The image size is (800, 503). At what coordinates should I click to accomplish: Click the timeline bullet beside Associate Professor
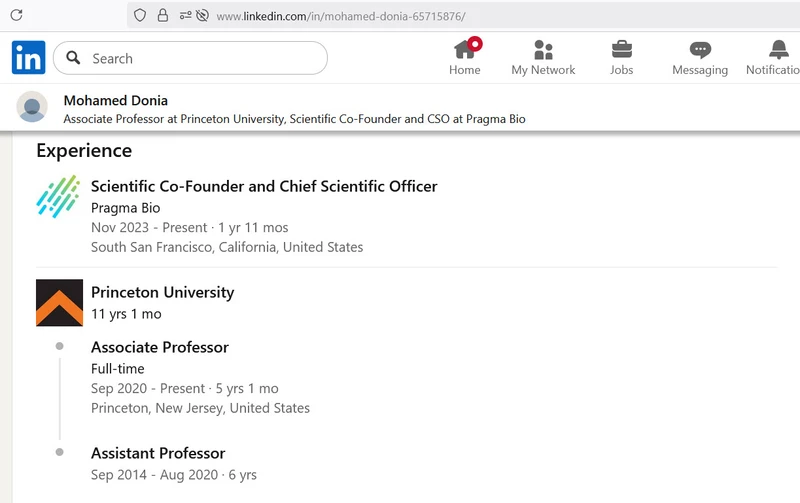60,346
